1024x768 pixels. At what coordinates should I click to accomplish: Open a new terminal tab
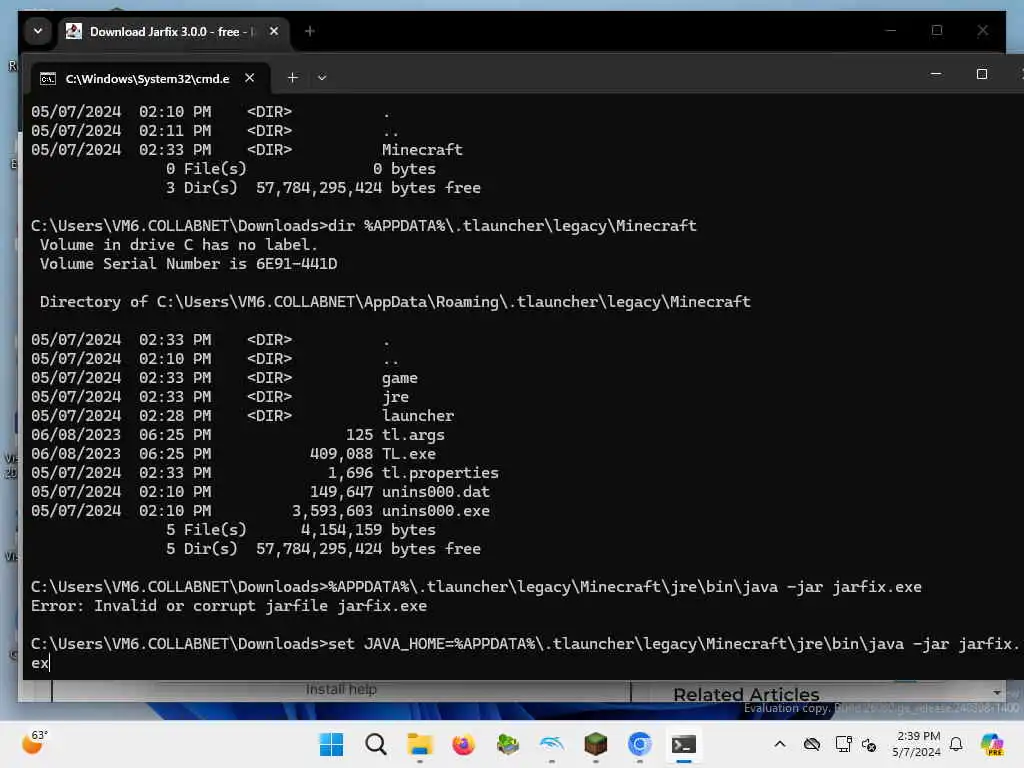pos(293,78)
